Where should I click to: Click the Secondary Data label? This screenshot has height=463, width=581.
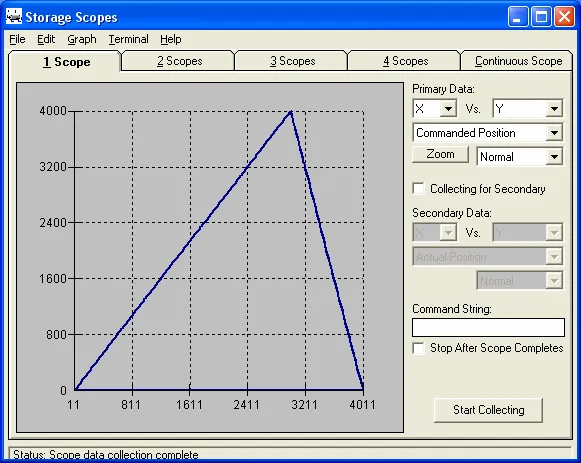tap(452, 213)
